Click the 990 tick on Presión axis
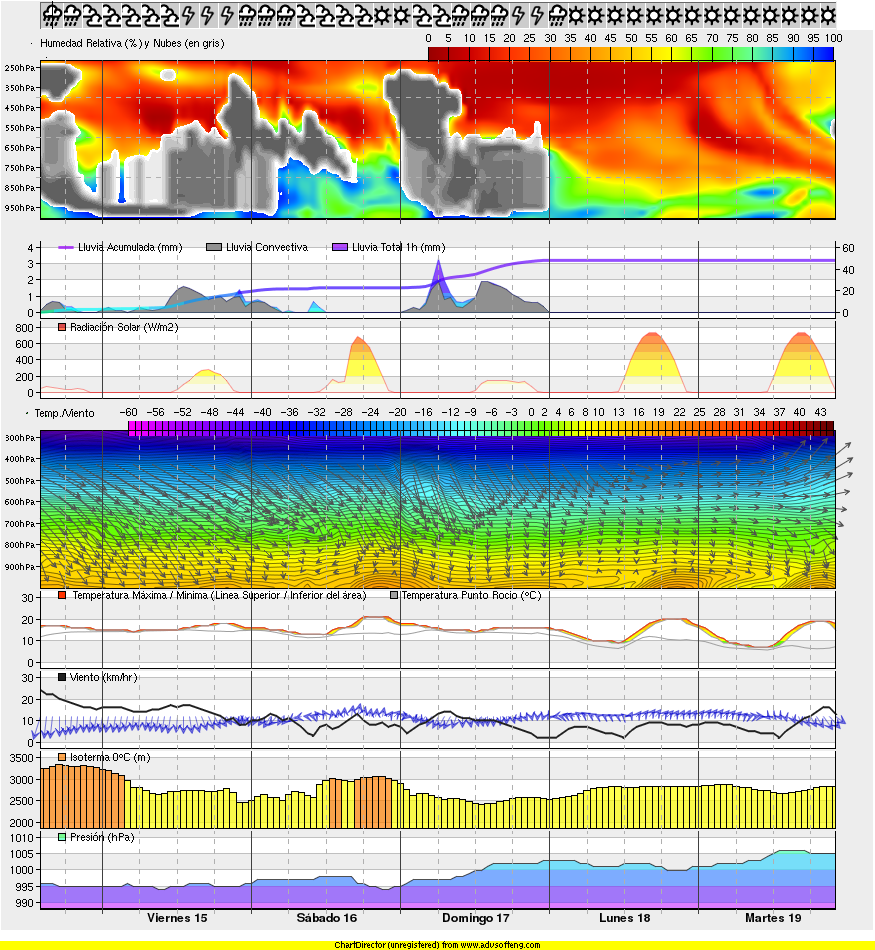Screen dimensions: 875x950 point(24,903)
